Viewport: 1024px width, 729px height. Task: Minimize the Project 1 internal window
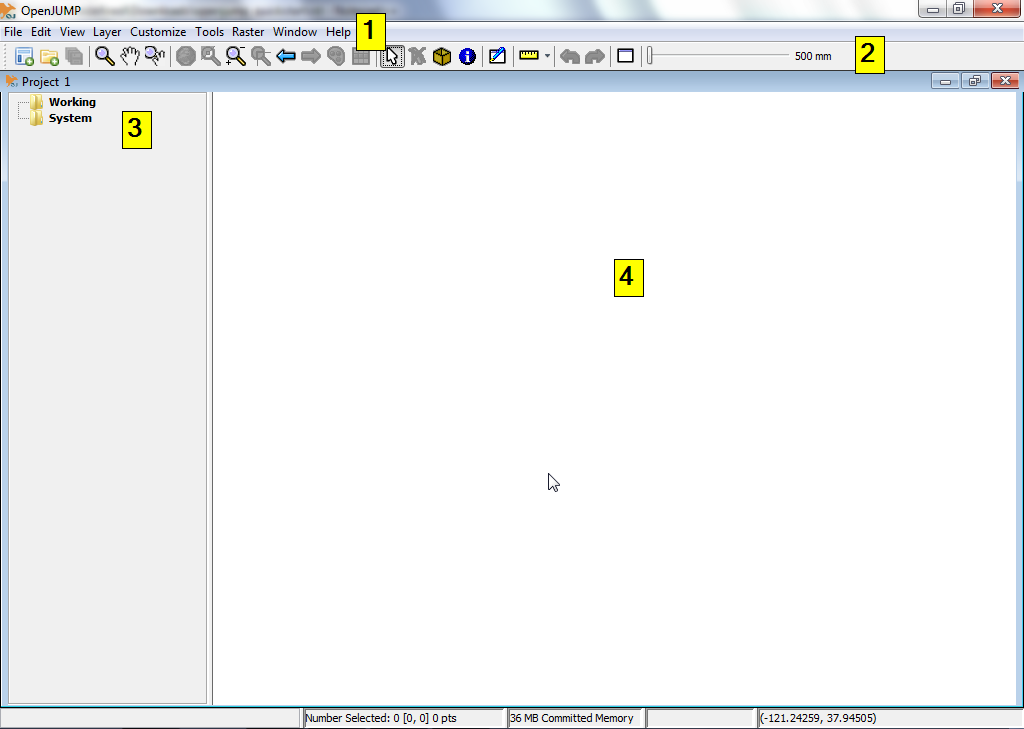[x=945, y=81]
